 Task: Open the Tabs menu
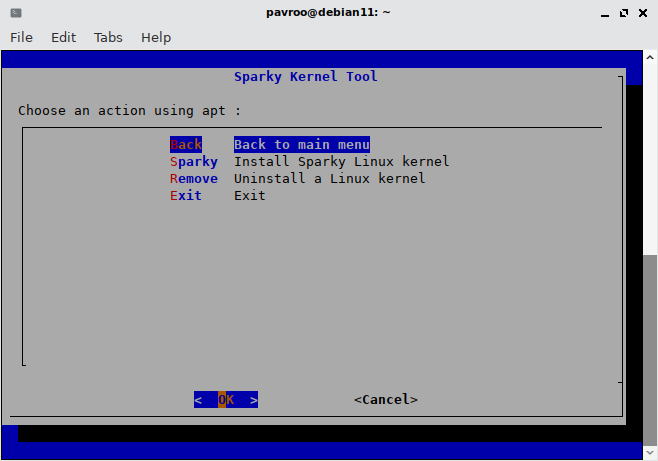tap(108, 38)
